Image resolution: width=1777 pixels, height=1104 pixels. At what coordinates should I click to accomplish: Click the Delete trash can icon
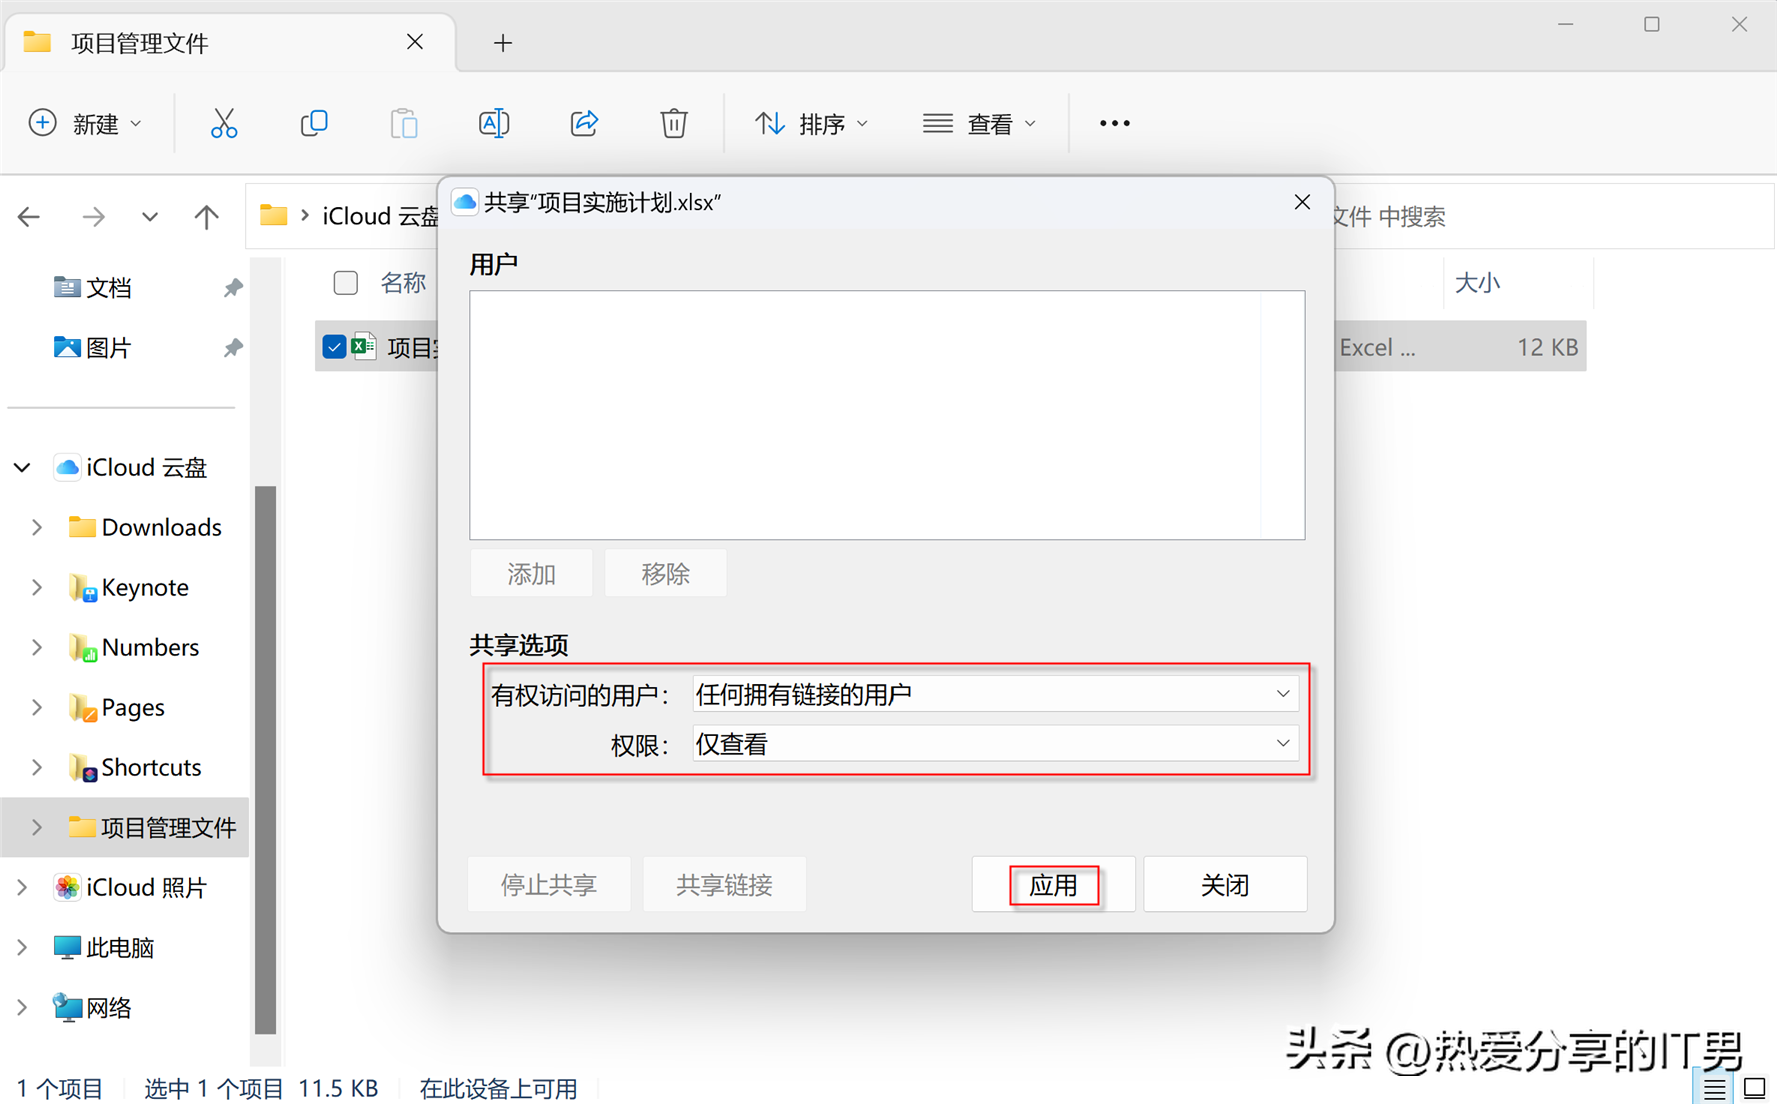674,123
